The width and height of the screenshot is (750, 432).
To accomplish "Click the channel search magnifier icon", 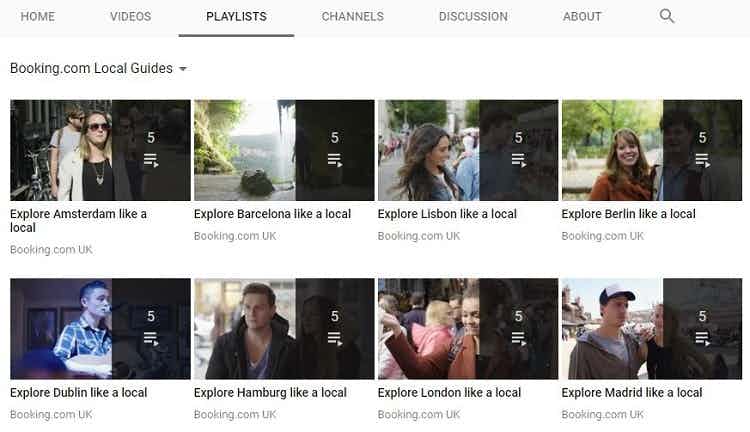I will point(667,16).
